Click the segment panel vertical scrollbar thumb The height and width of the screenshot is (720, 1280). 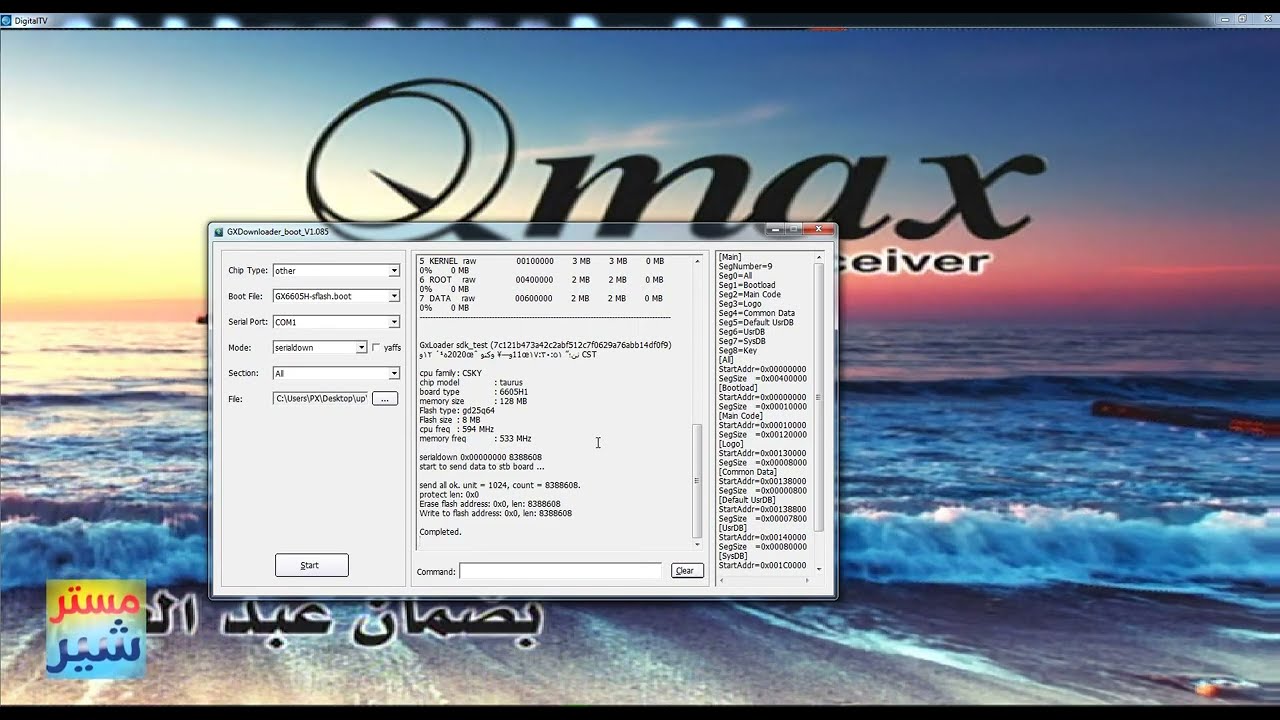(x=818, y=397)
